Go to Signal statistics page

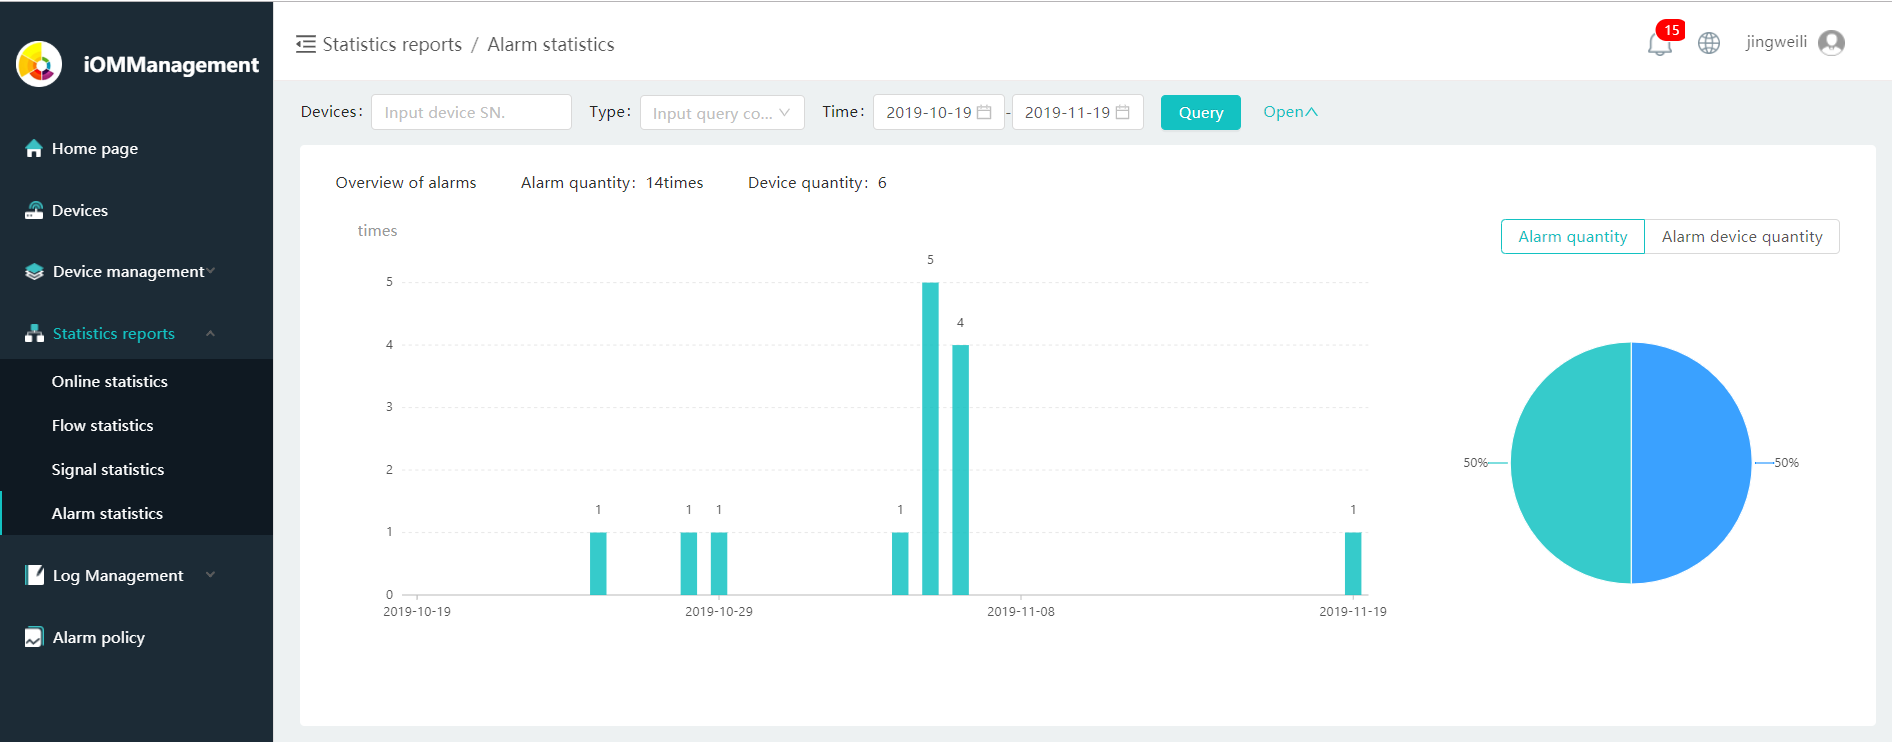[108, 470]
